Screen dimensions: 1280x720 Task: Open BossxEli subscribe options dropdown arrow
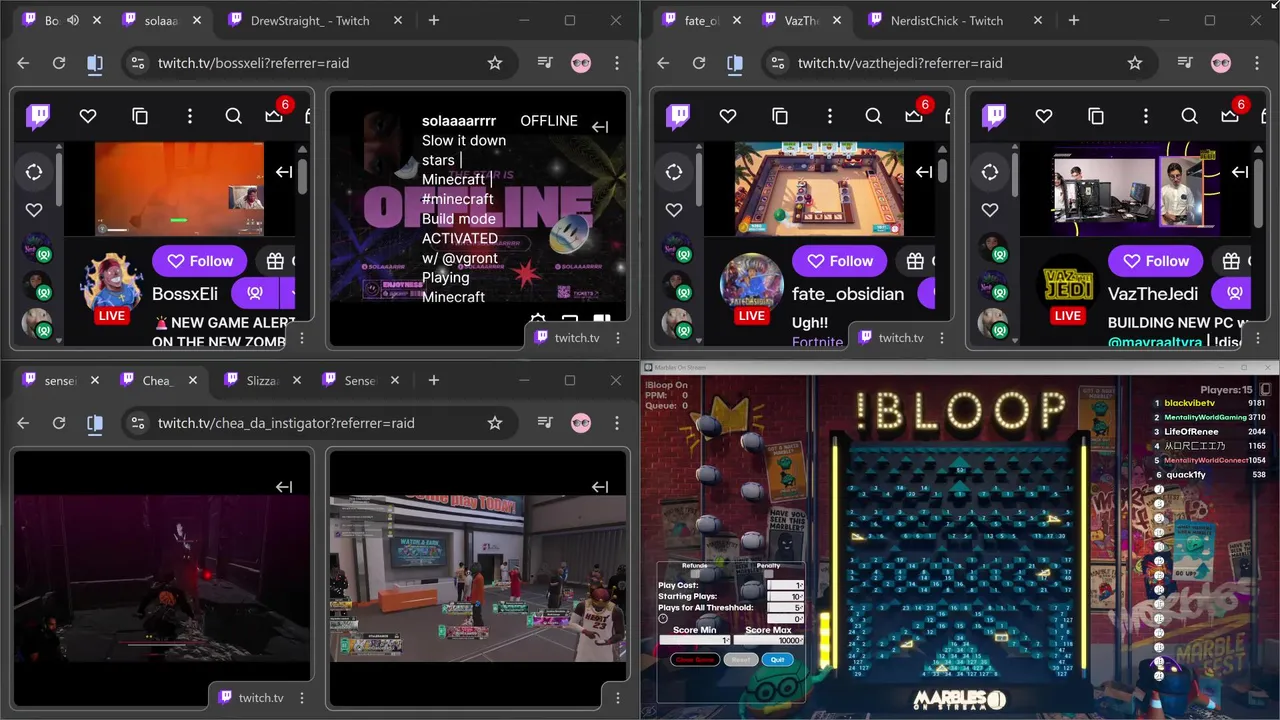(x=290, y=294)
